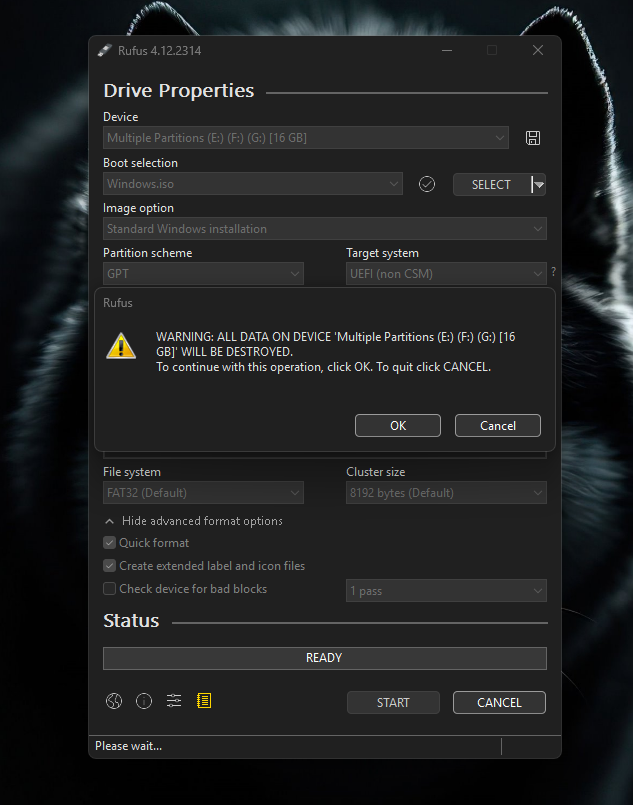The width and height of the screenshot is (633, 805).
Task: Click the warning triangle icon in dialog
Action: 121,346
